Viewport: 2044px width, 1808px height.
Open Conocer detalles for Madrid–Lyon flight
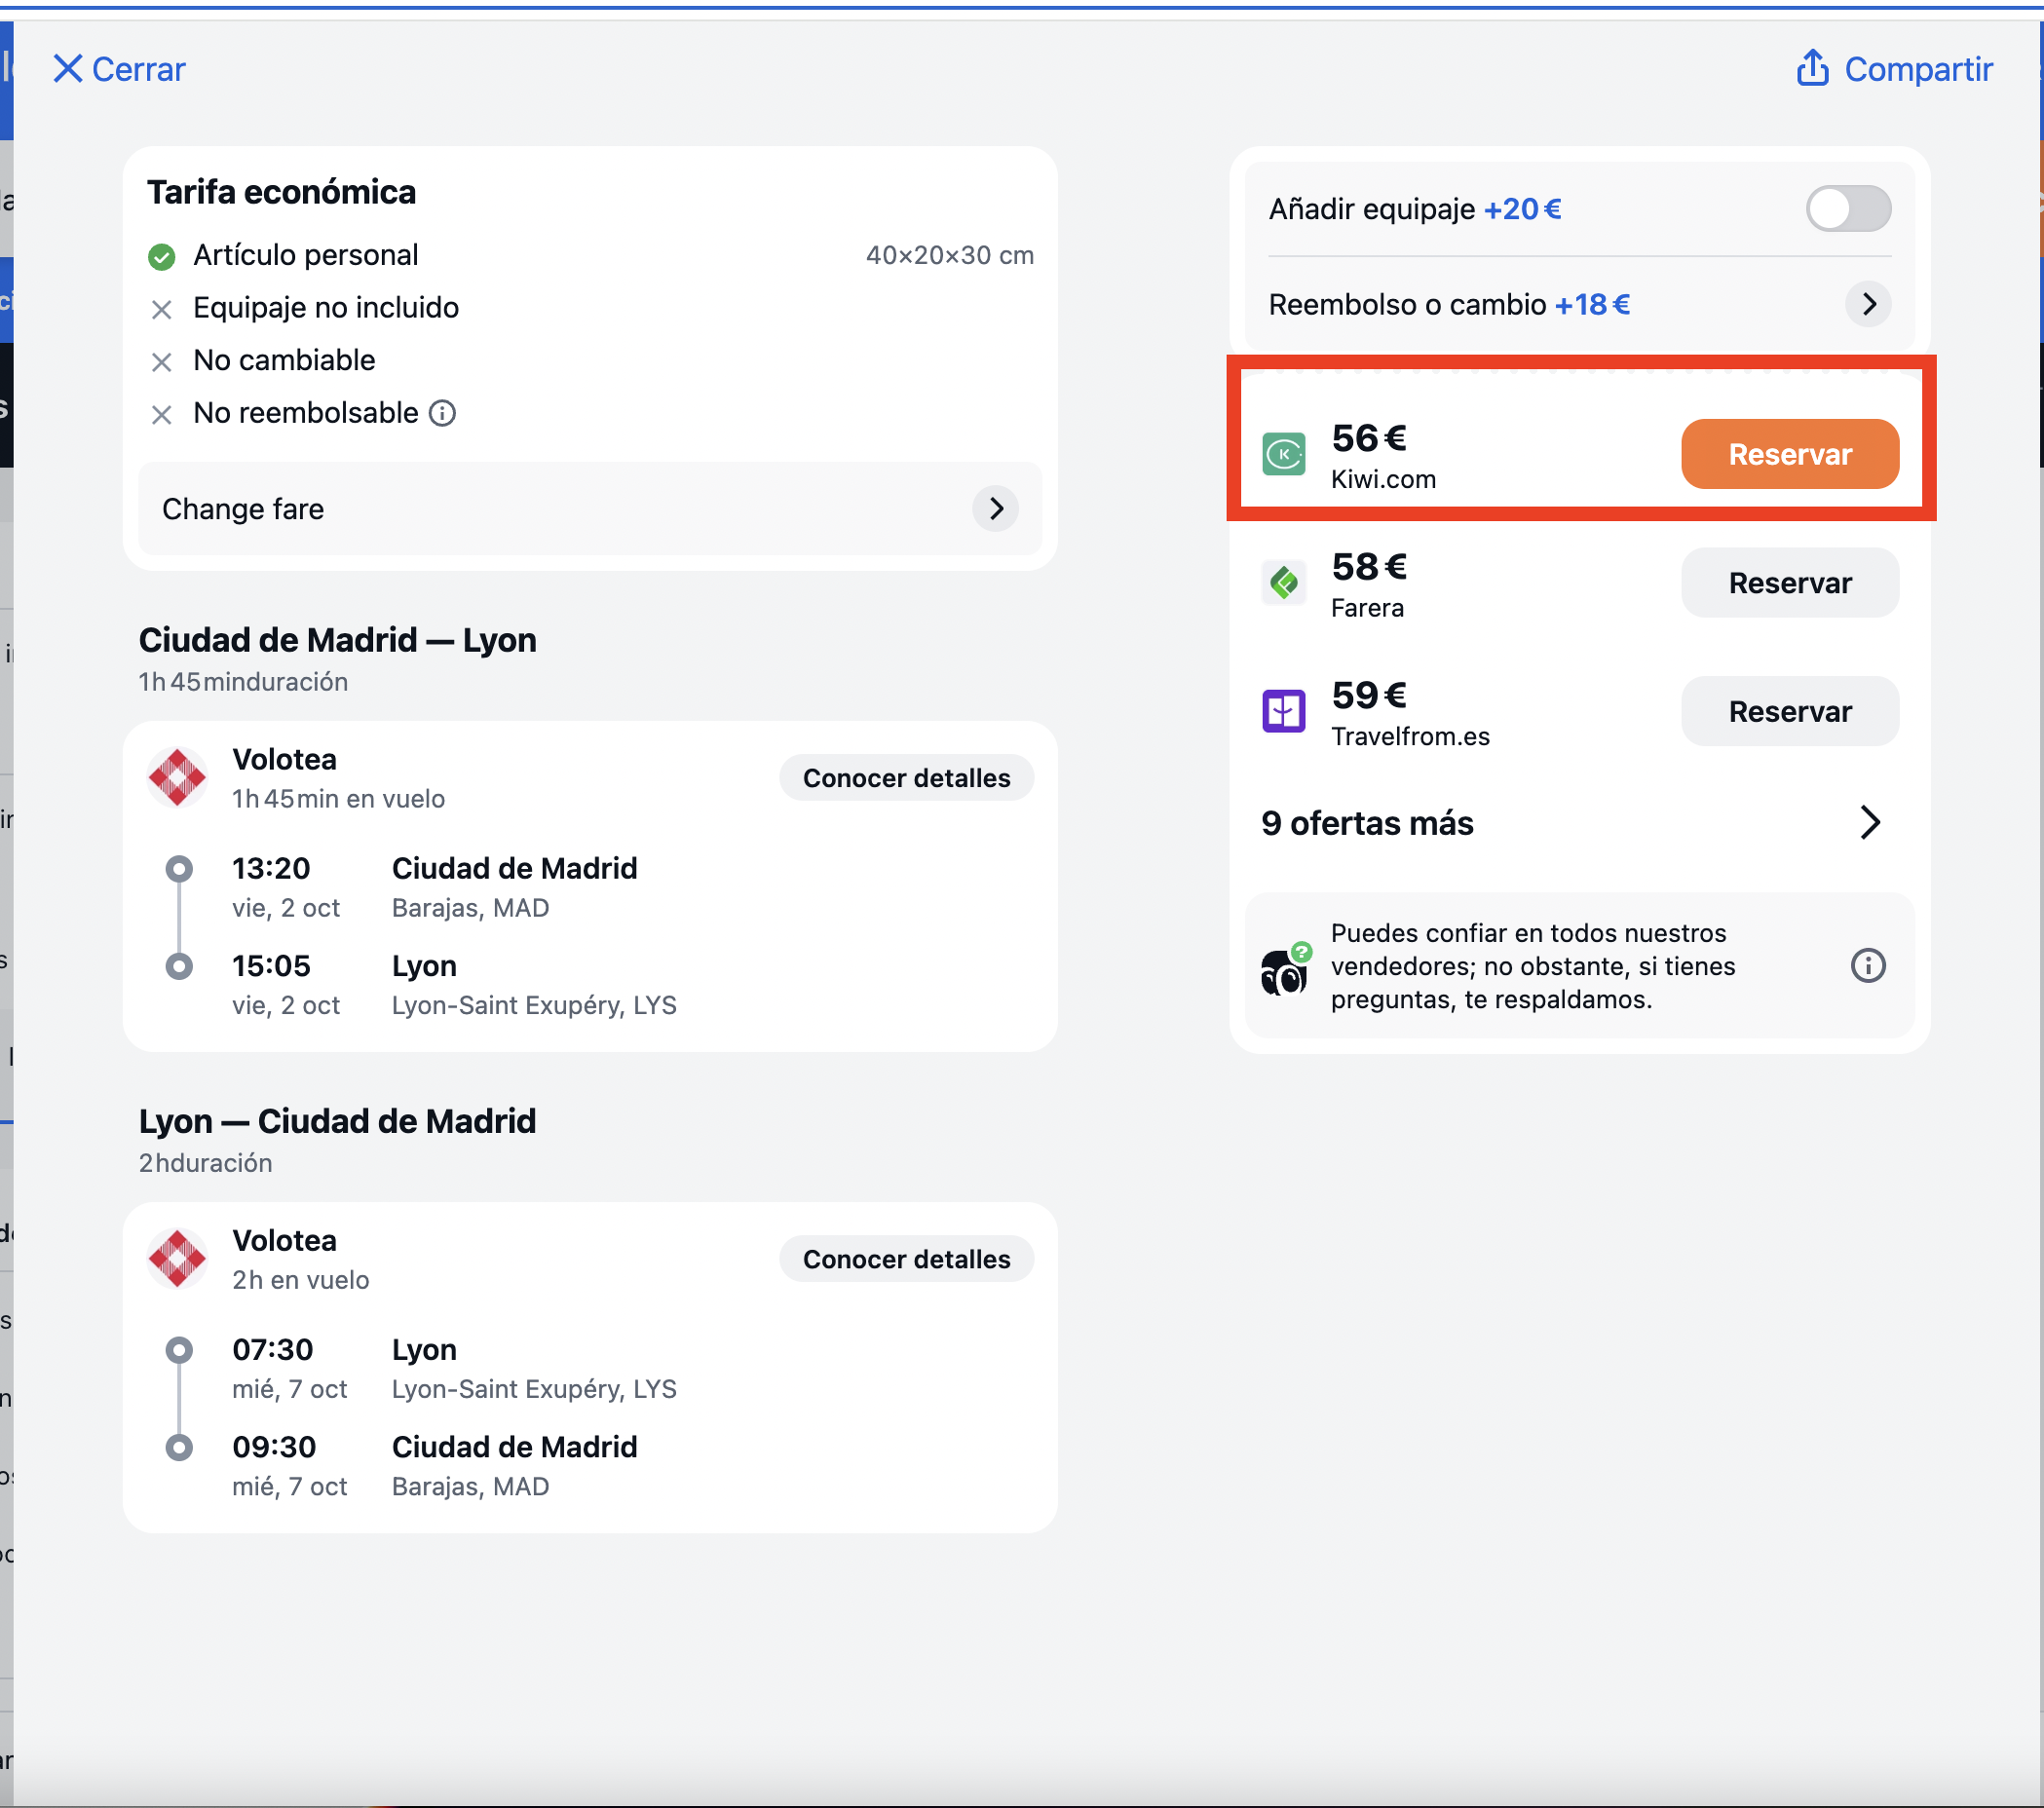coord(906,778)
